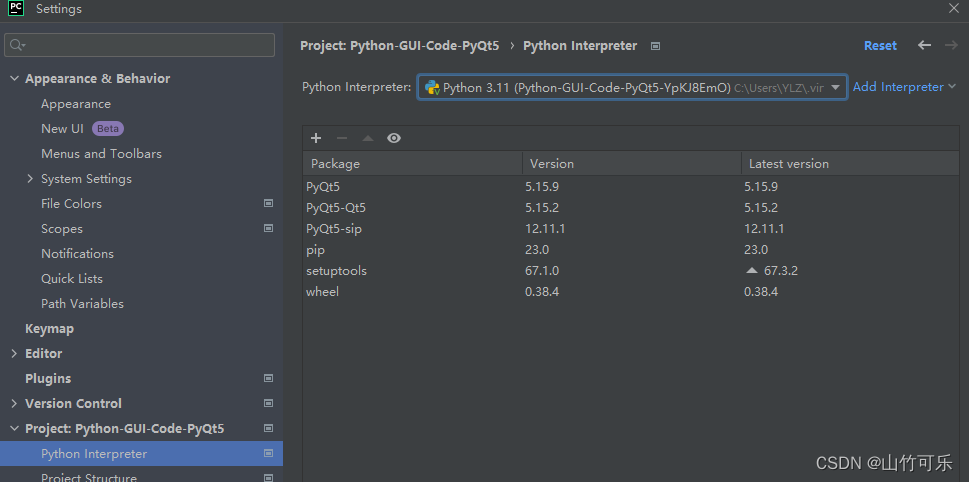Click project marker icon on File Colors row
Screen dimensions: 969x482
point(268,203)
